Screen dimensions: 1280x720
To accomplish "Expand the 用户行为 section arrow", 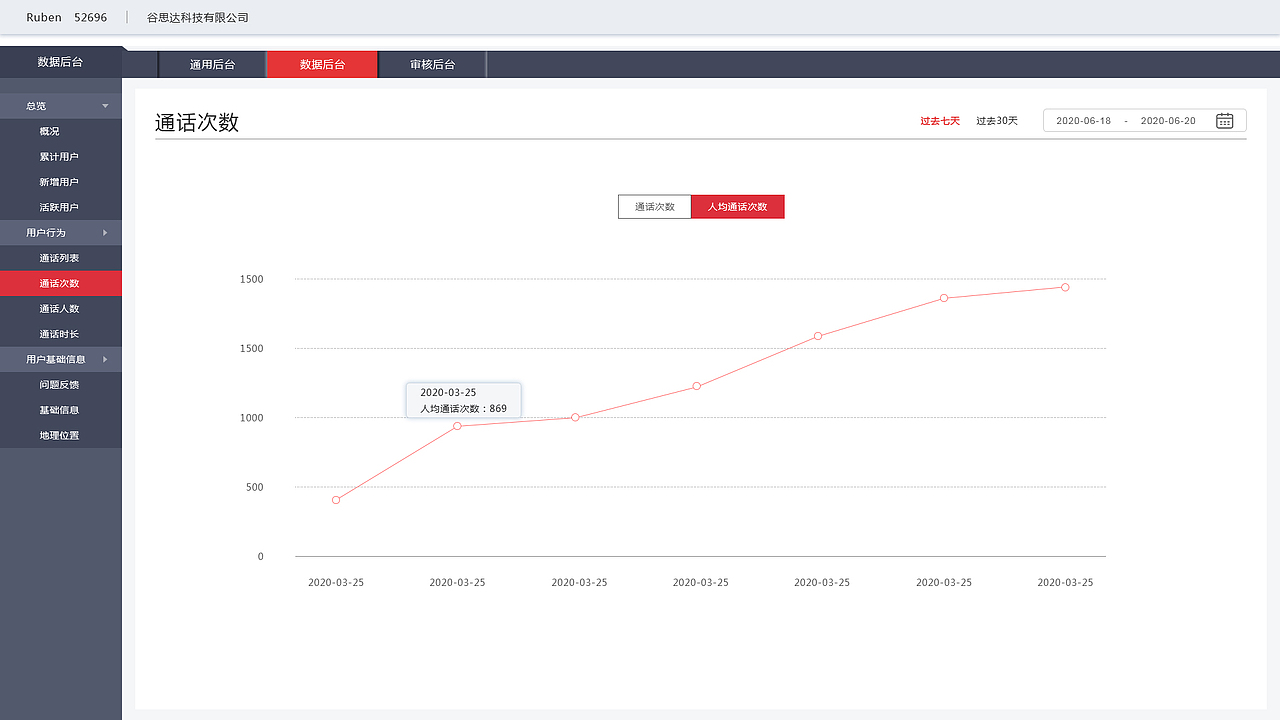I will [105, 233].
